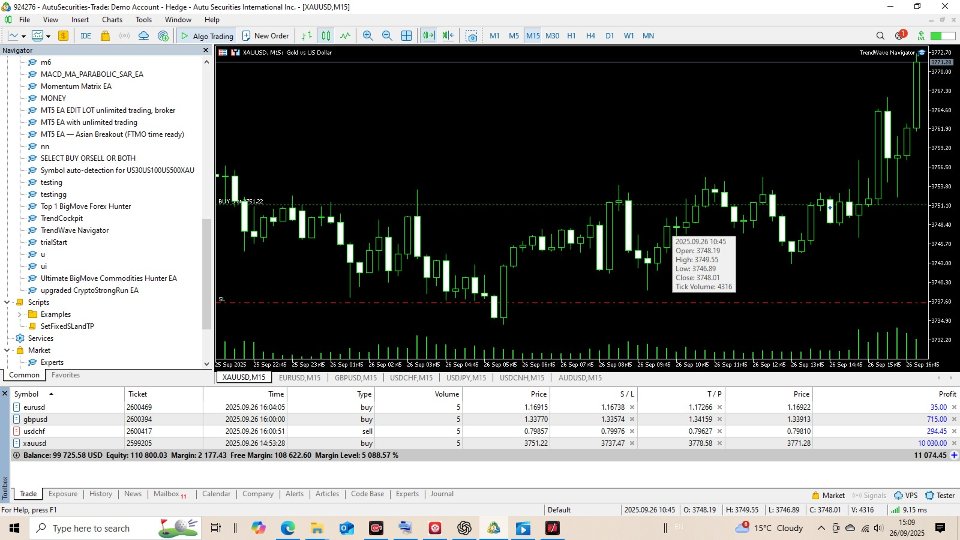Select the SetFixedSLandTP script

click(67, 326)
